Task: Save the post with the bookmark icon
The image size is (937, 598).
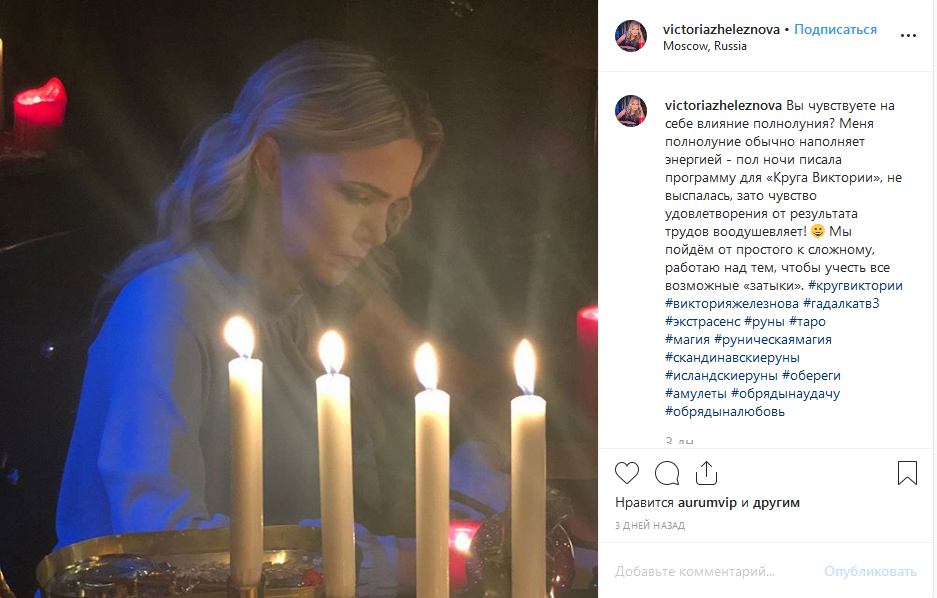Action: pos(907,473)
